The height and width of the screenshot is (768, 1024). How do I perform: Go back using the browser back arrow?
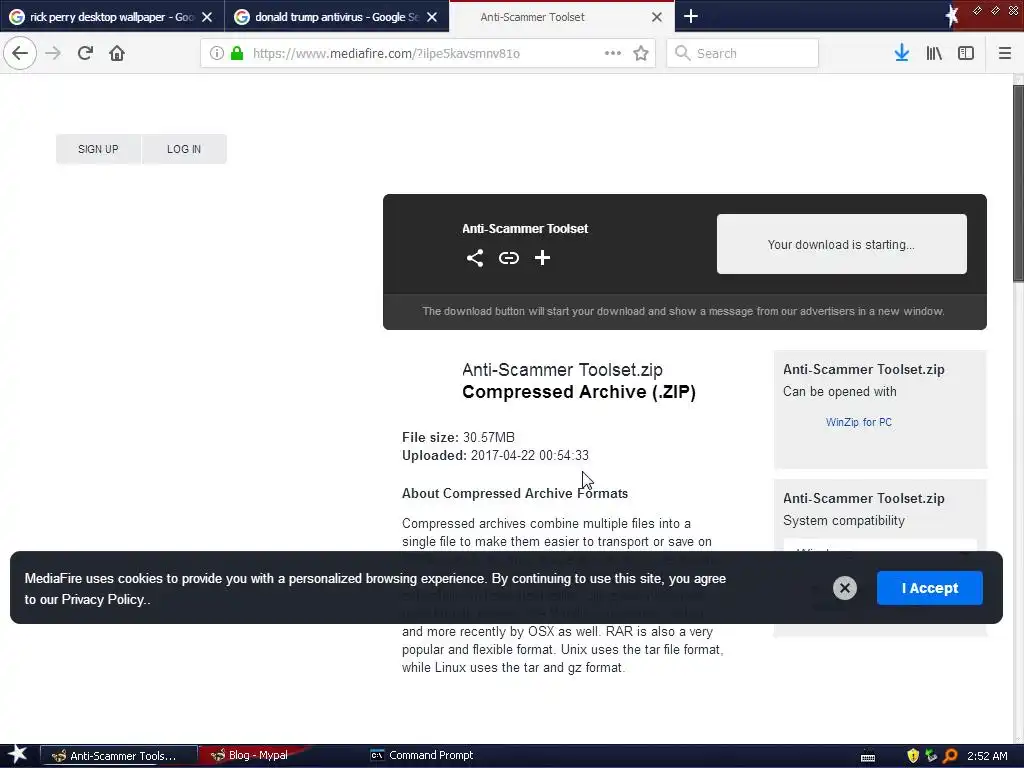(x=20, y=54)
